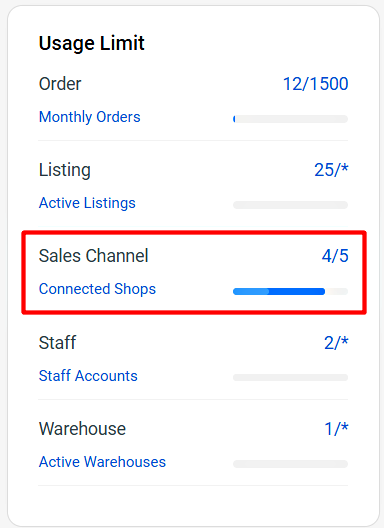The height and width of the screenshot is (528, 384).
Task: Click the 2/* staff count
Action: 336,343
